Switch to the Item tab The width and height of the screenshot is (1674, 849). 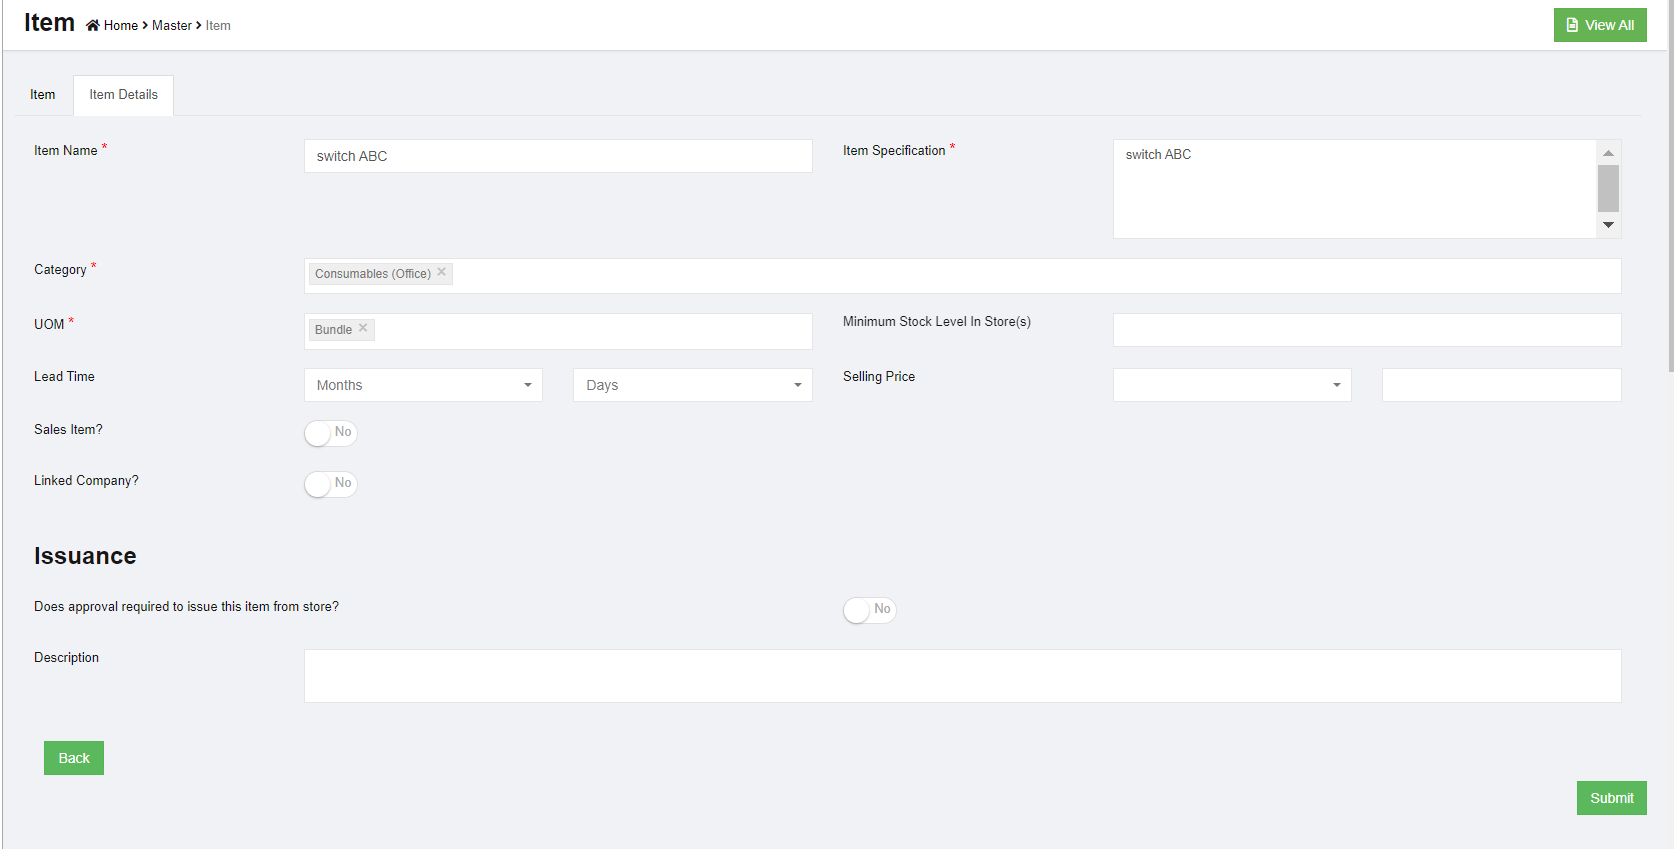(43, 95)
